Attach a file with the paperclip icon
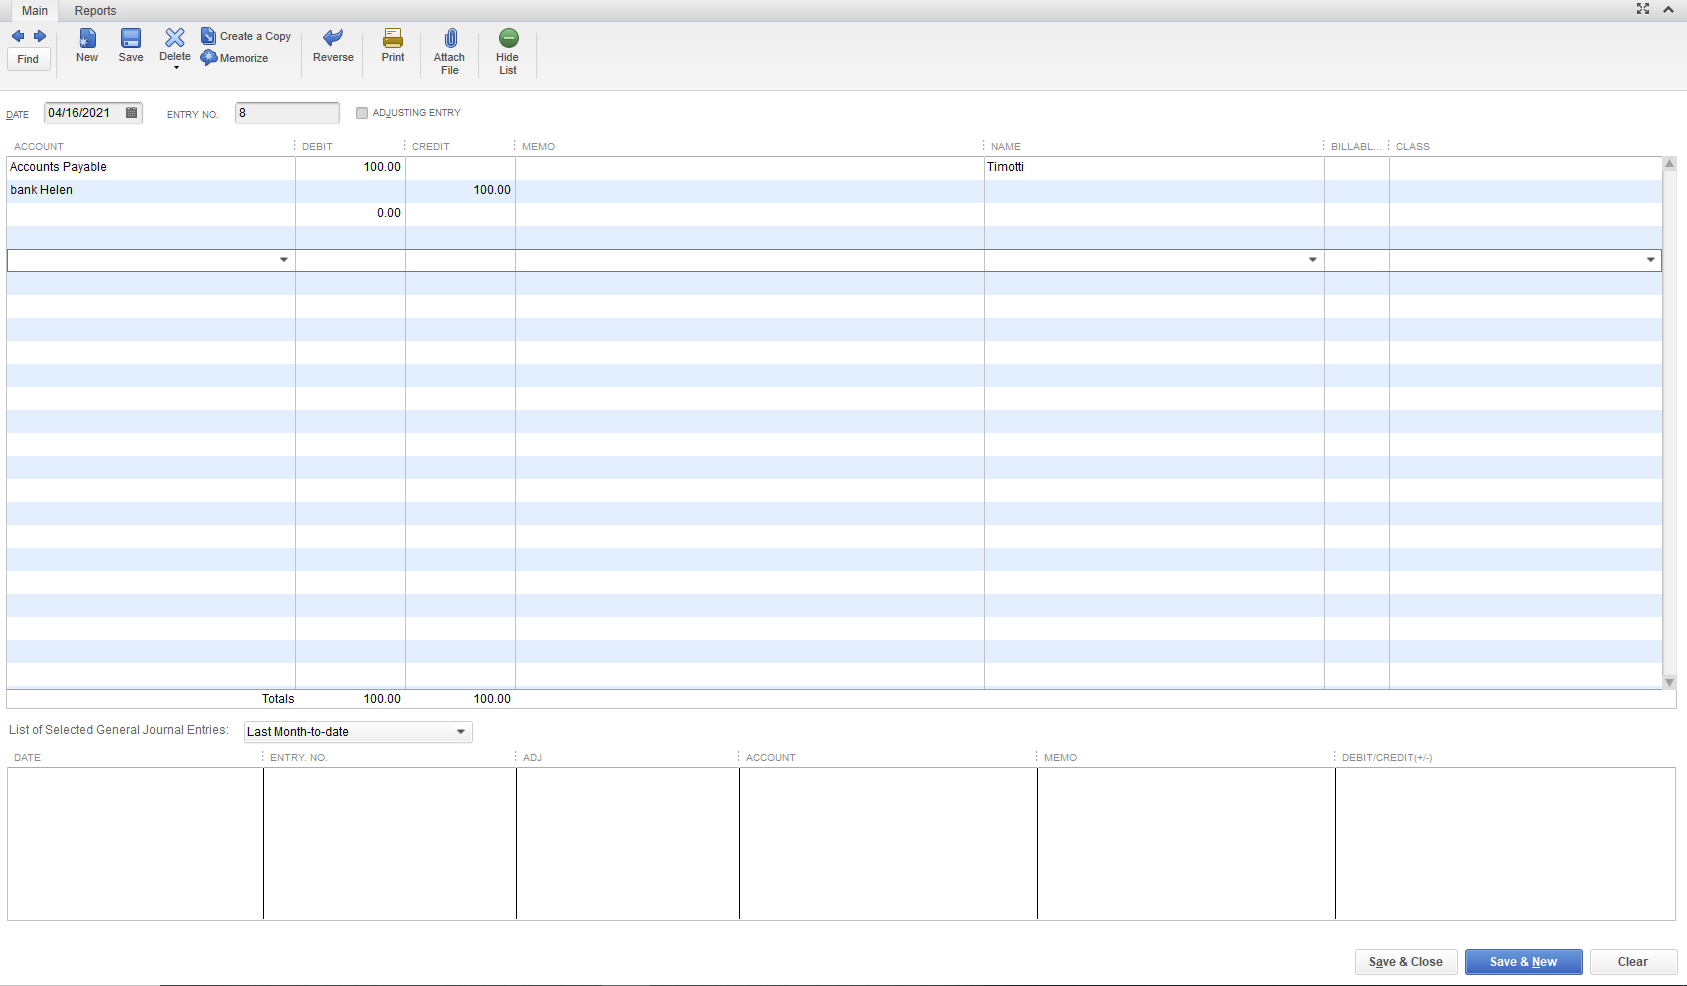Viewport: 1687px width, 986px height. [450, 50]
